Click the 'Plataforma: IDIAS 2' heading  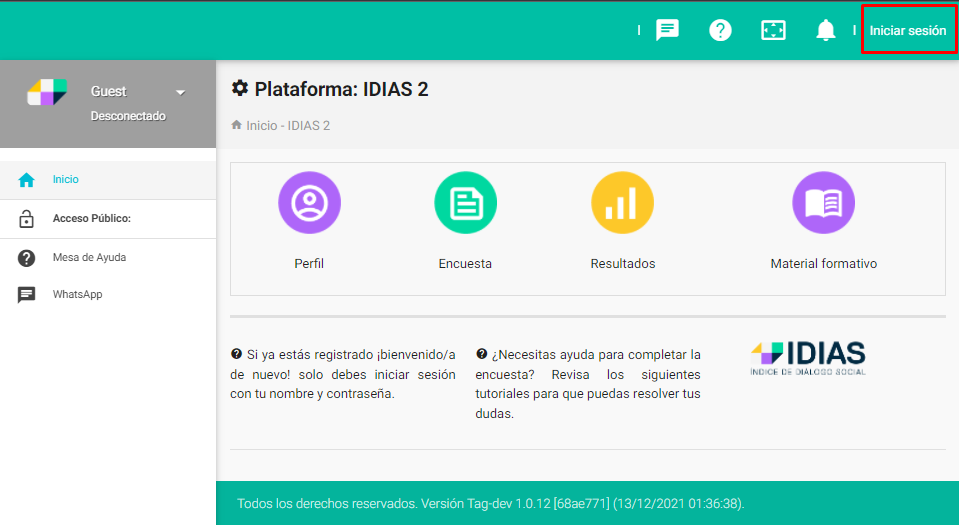(x=341, y=89)
